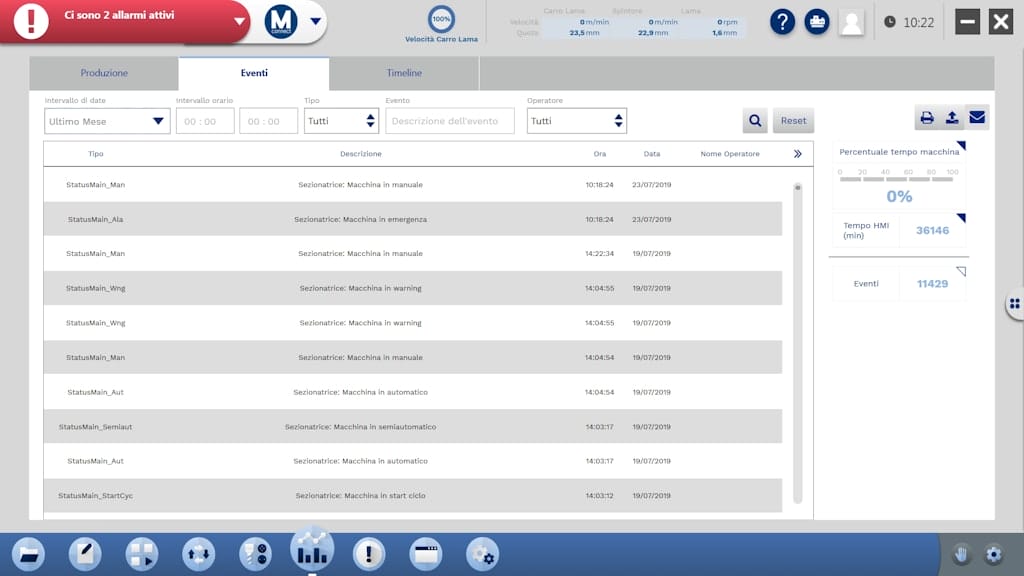Open the folder icon in bottom bar
Screen dimensions: 1024x576
pos(28,554)
